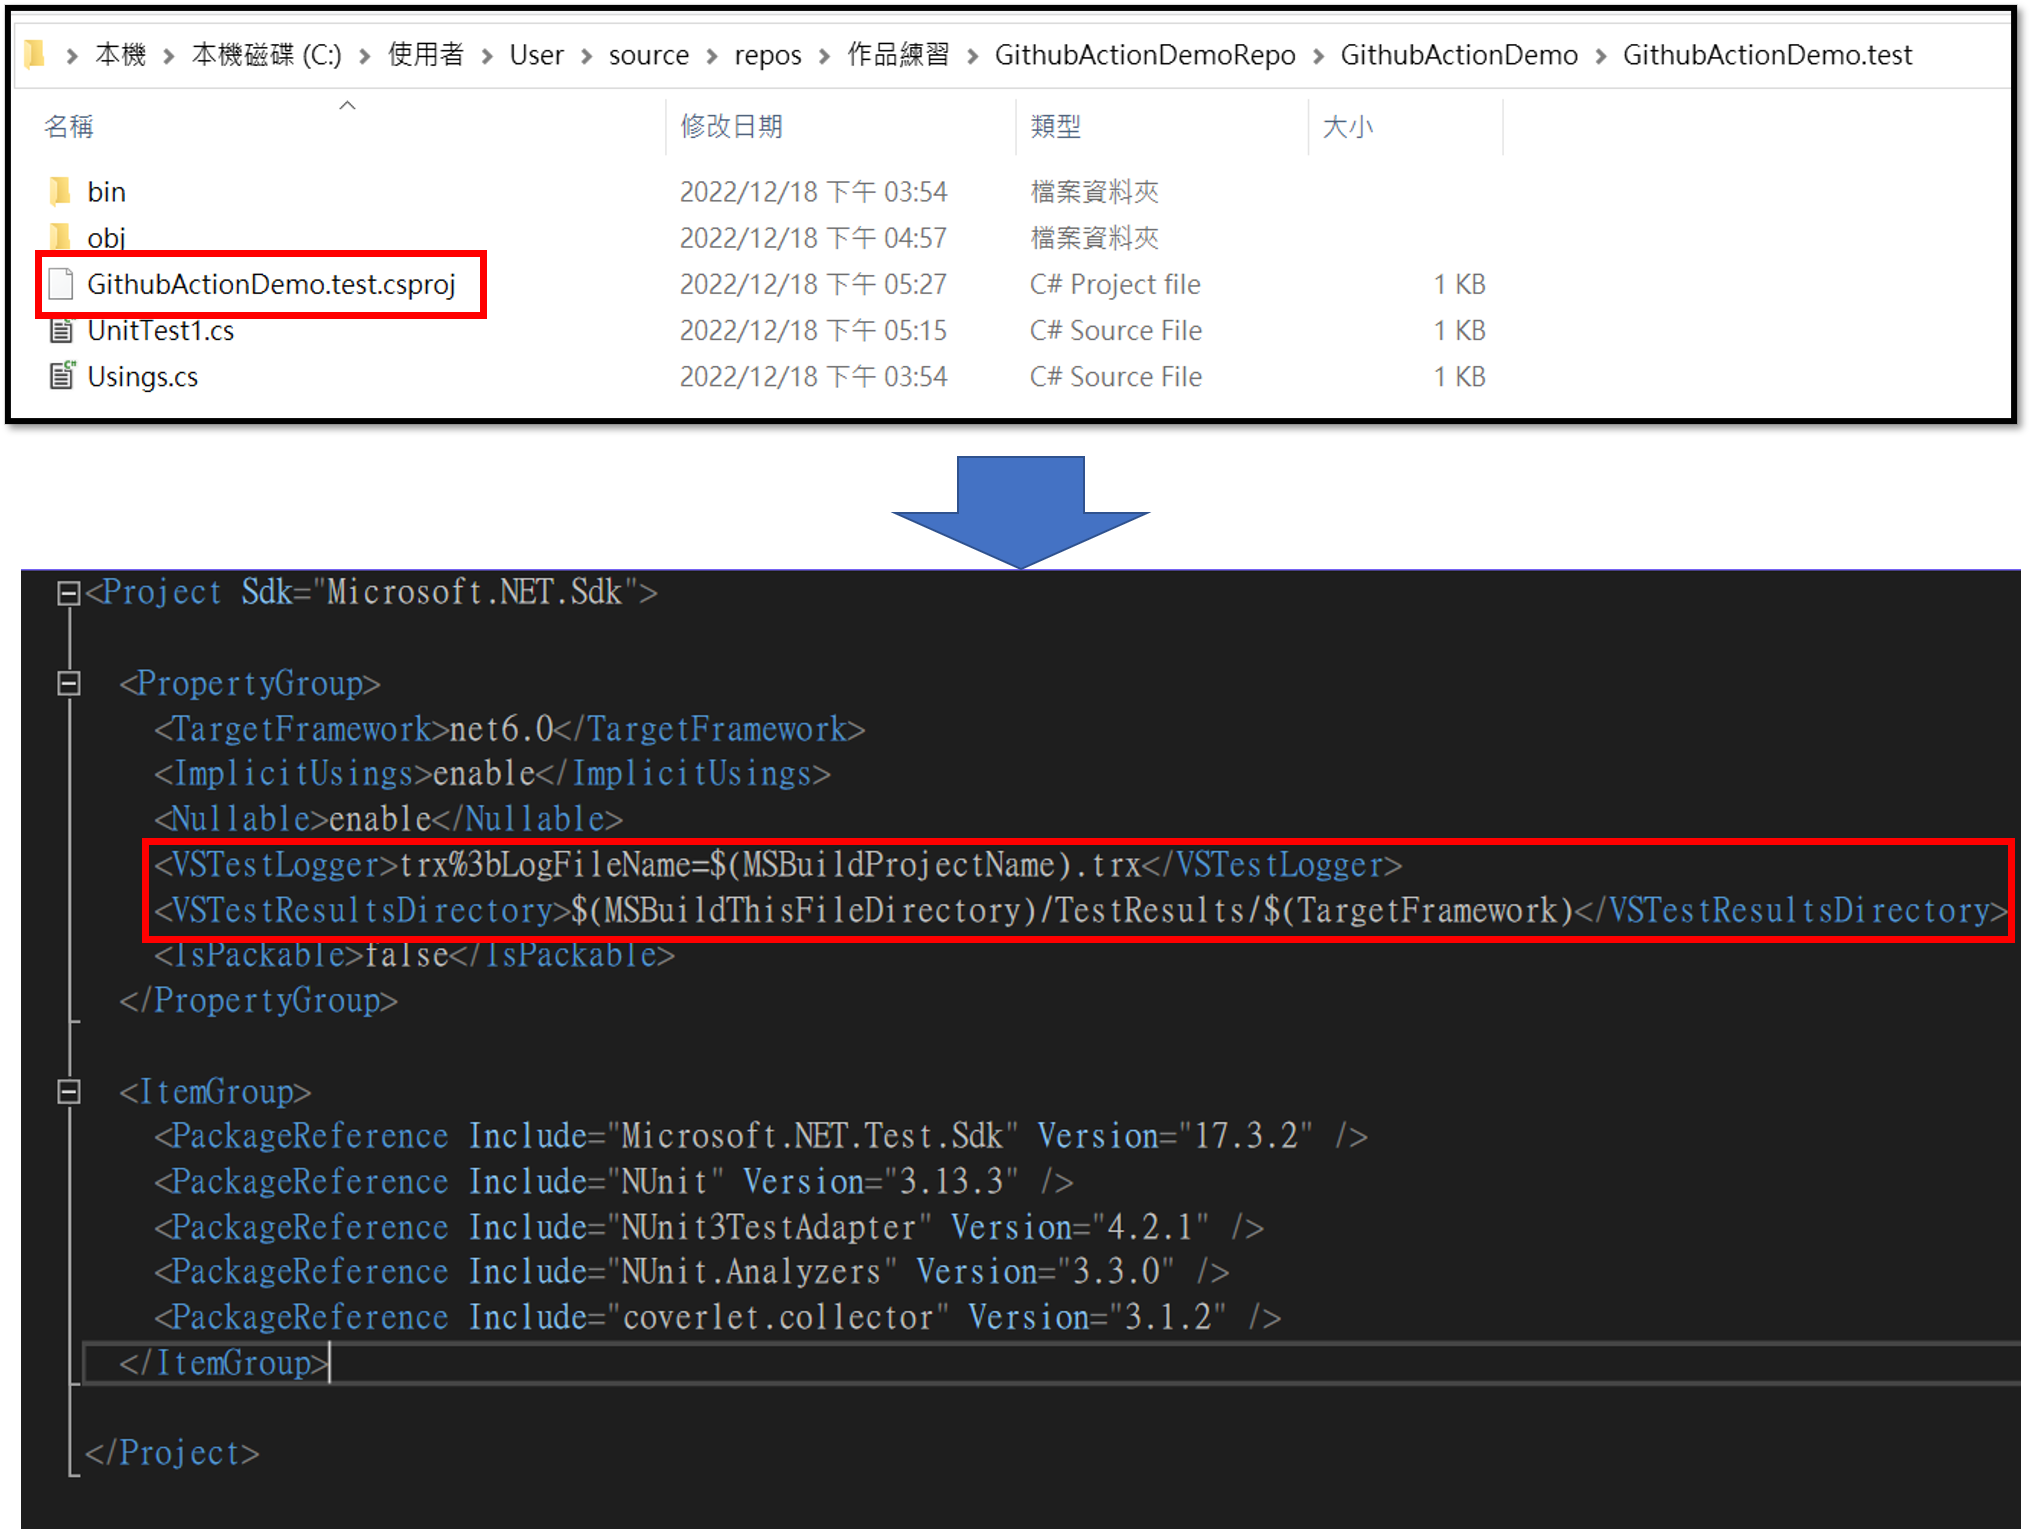Select the Usings.cs file name

point(143,377)
